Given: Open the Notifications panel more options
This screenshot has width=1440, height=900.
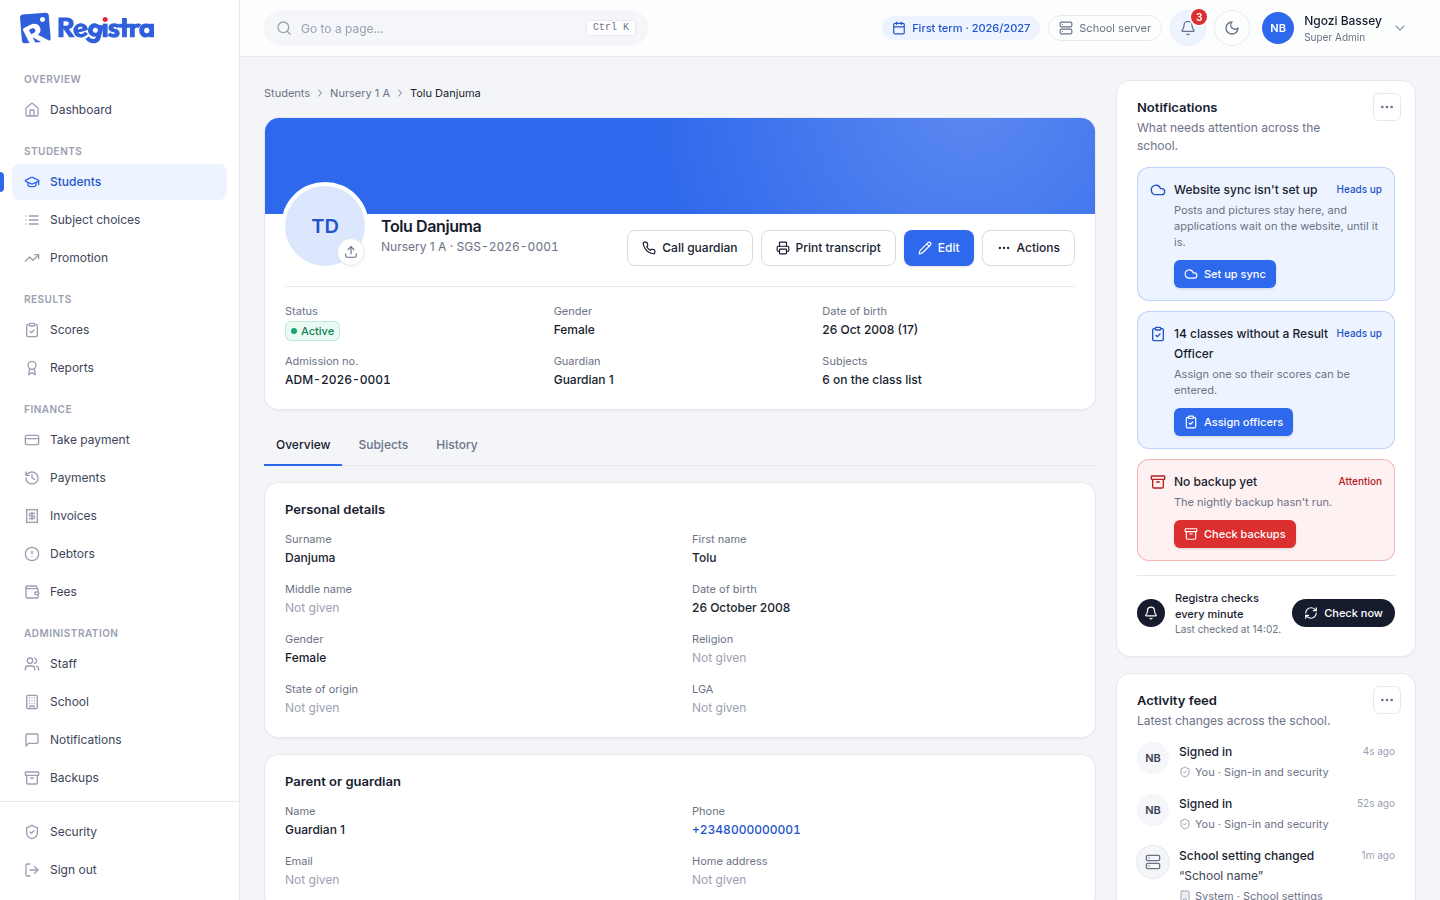Looking at the screenshot, I should pyautogui.click(x=1387, y=107).
